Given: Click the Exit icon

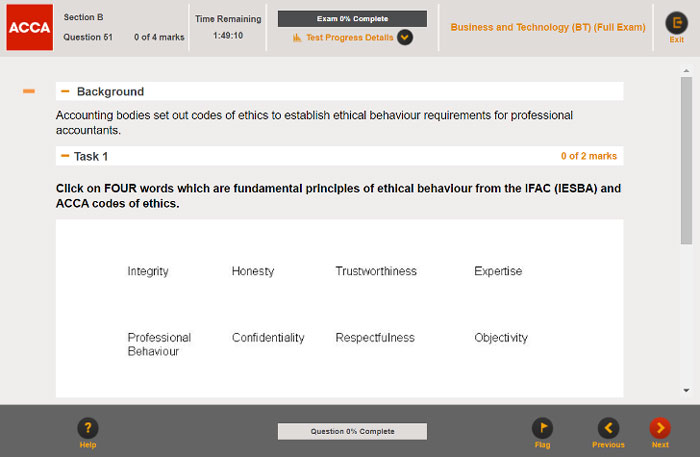Looking at the screenshot, I should pos(676,24).
